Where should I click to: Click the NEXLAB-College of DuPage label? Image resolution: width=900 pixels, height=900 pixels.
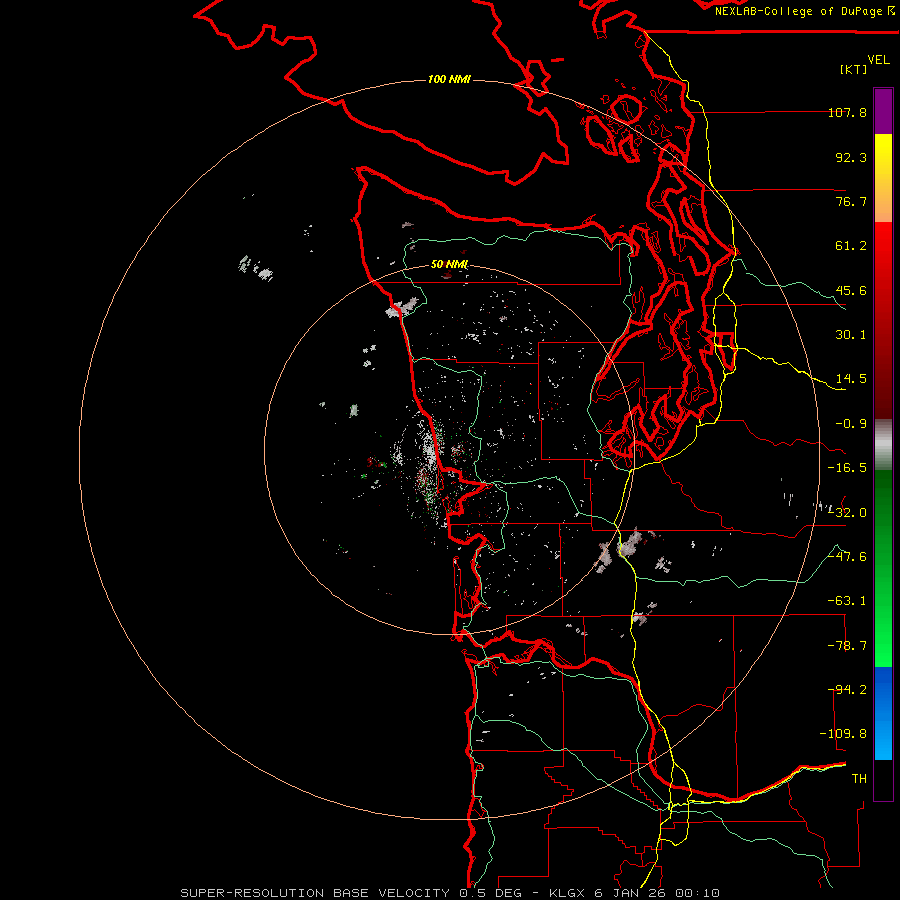tap(804, 11)
